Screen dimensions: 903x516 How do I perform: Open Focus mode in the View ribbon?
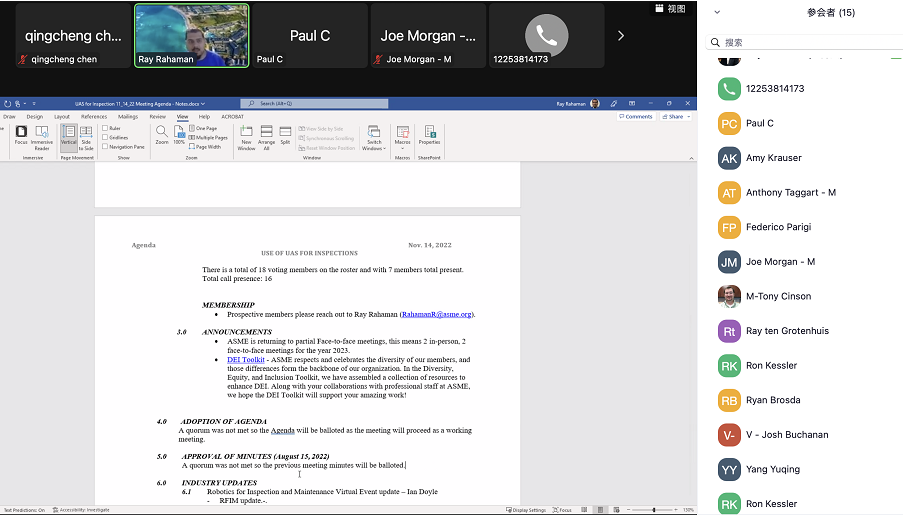click(21, 135)
